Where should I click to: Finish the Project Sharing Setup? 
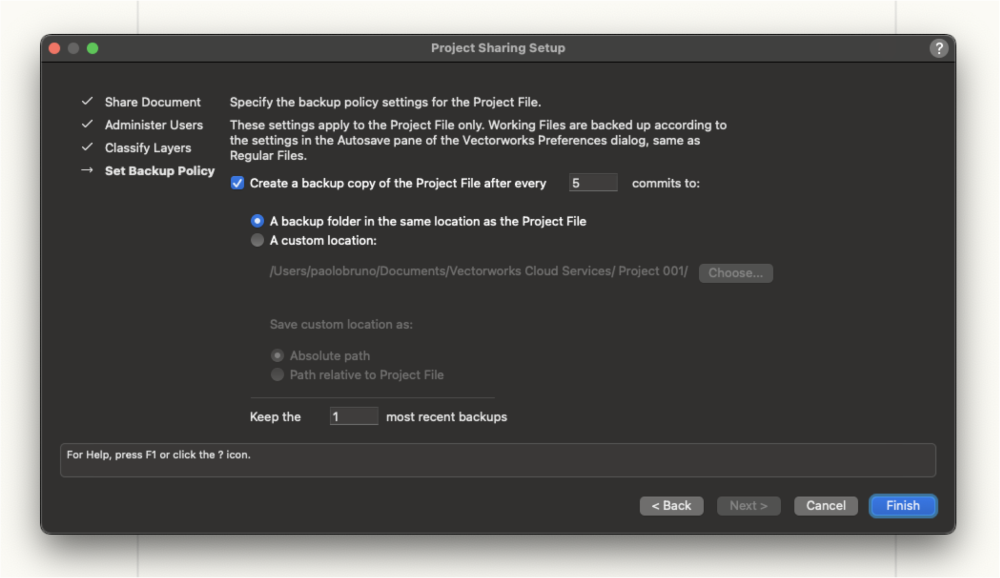(x=903, y=505)
